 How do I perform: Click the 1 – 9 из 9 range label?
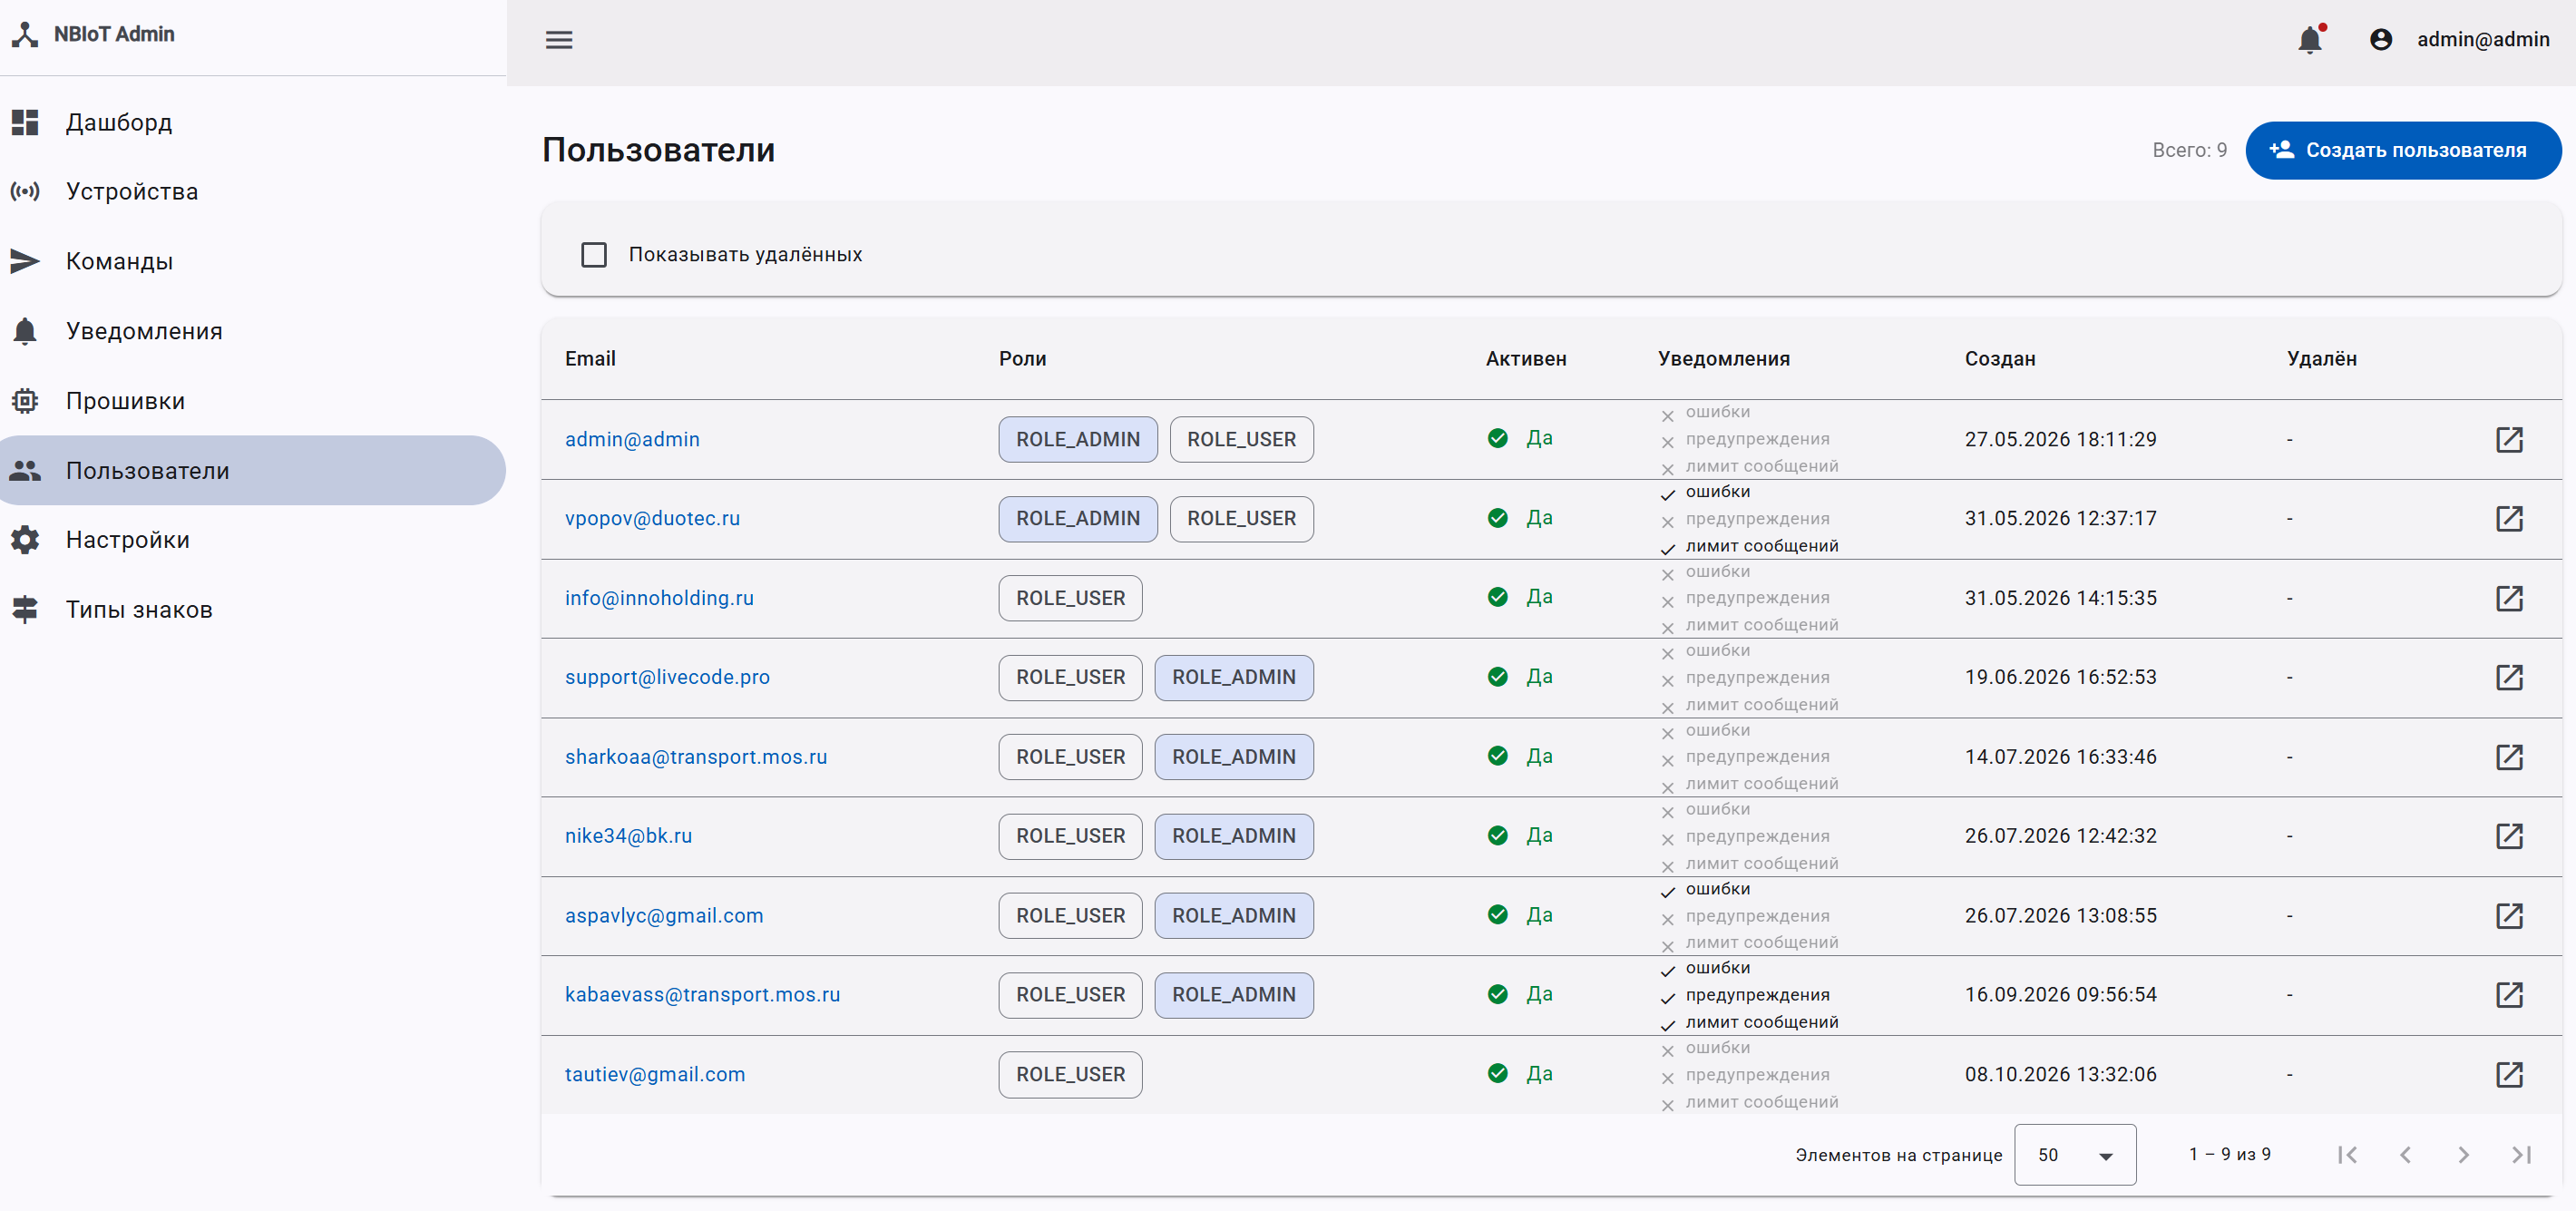tap(2229, 1155)
